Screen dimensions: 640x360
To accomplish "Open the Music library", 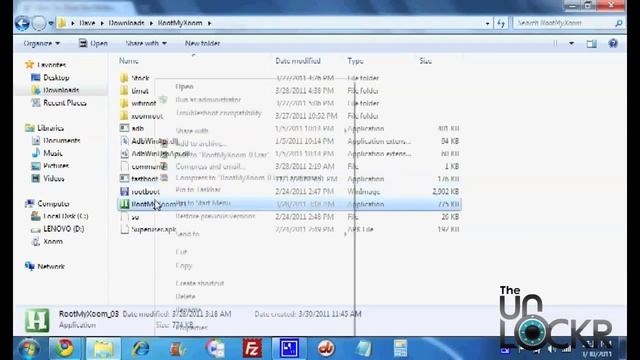I will (53, 153).
